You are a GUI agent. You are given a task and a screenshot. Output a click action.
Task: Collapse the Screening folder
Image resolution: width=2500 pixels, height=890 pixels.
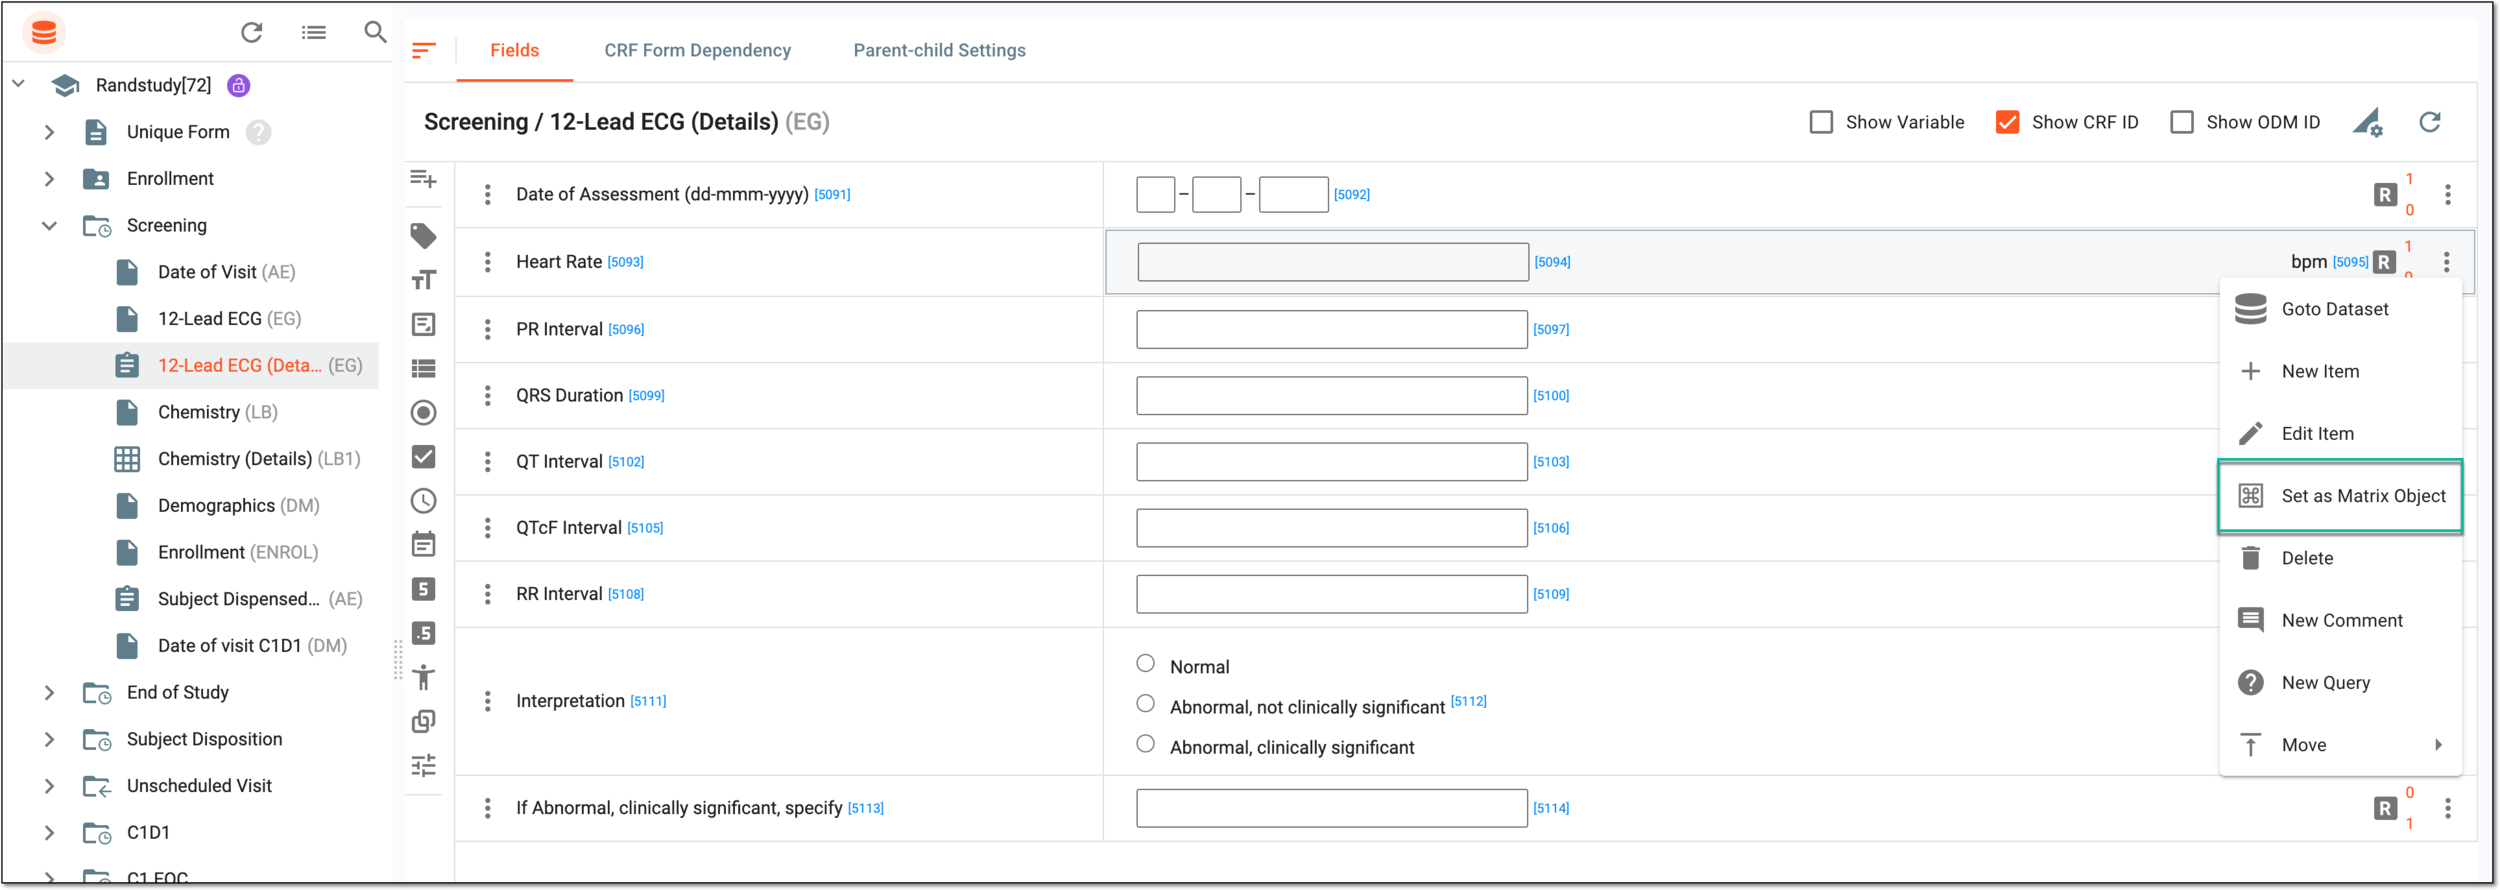coord(49,226)
